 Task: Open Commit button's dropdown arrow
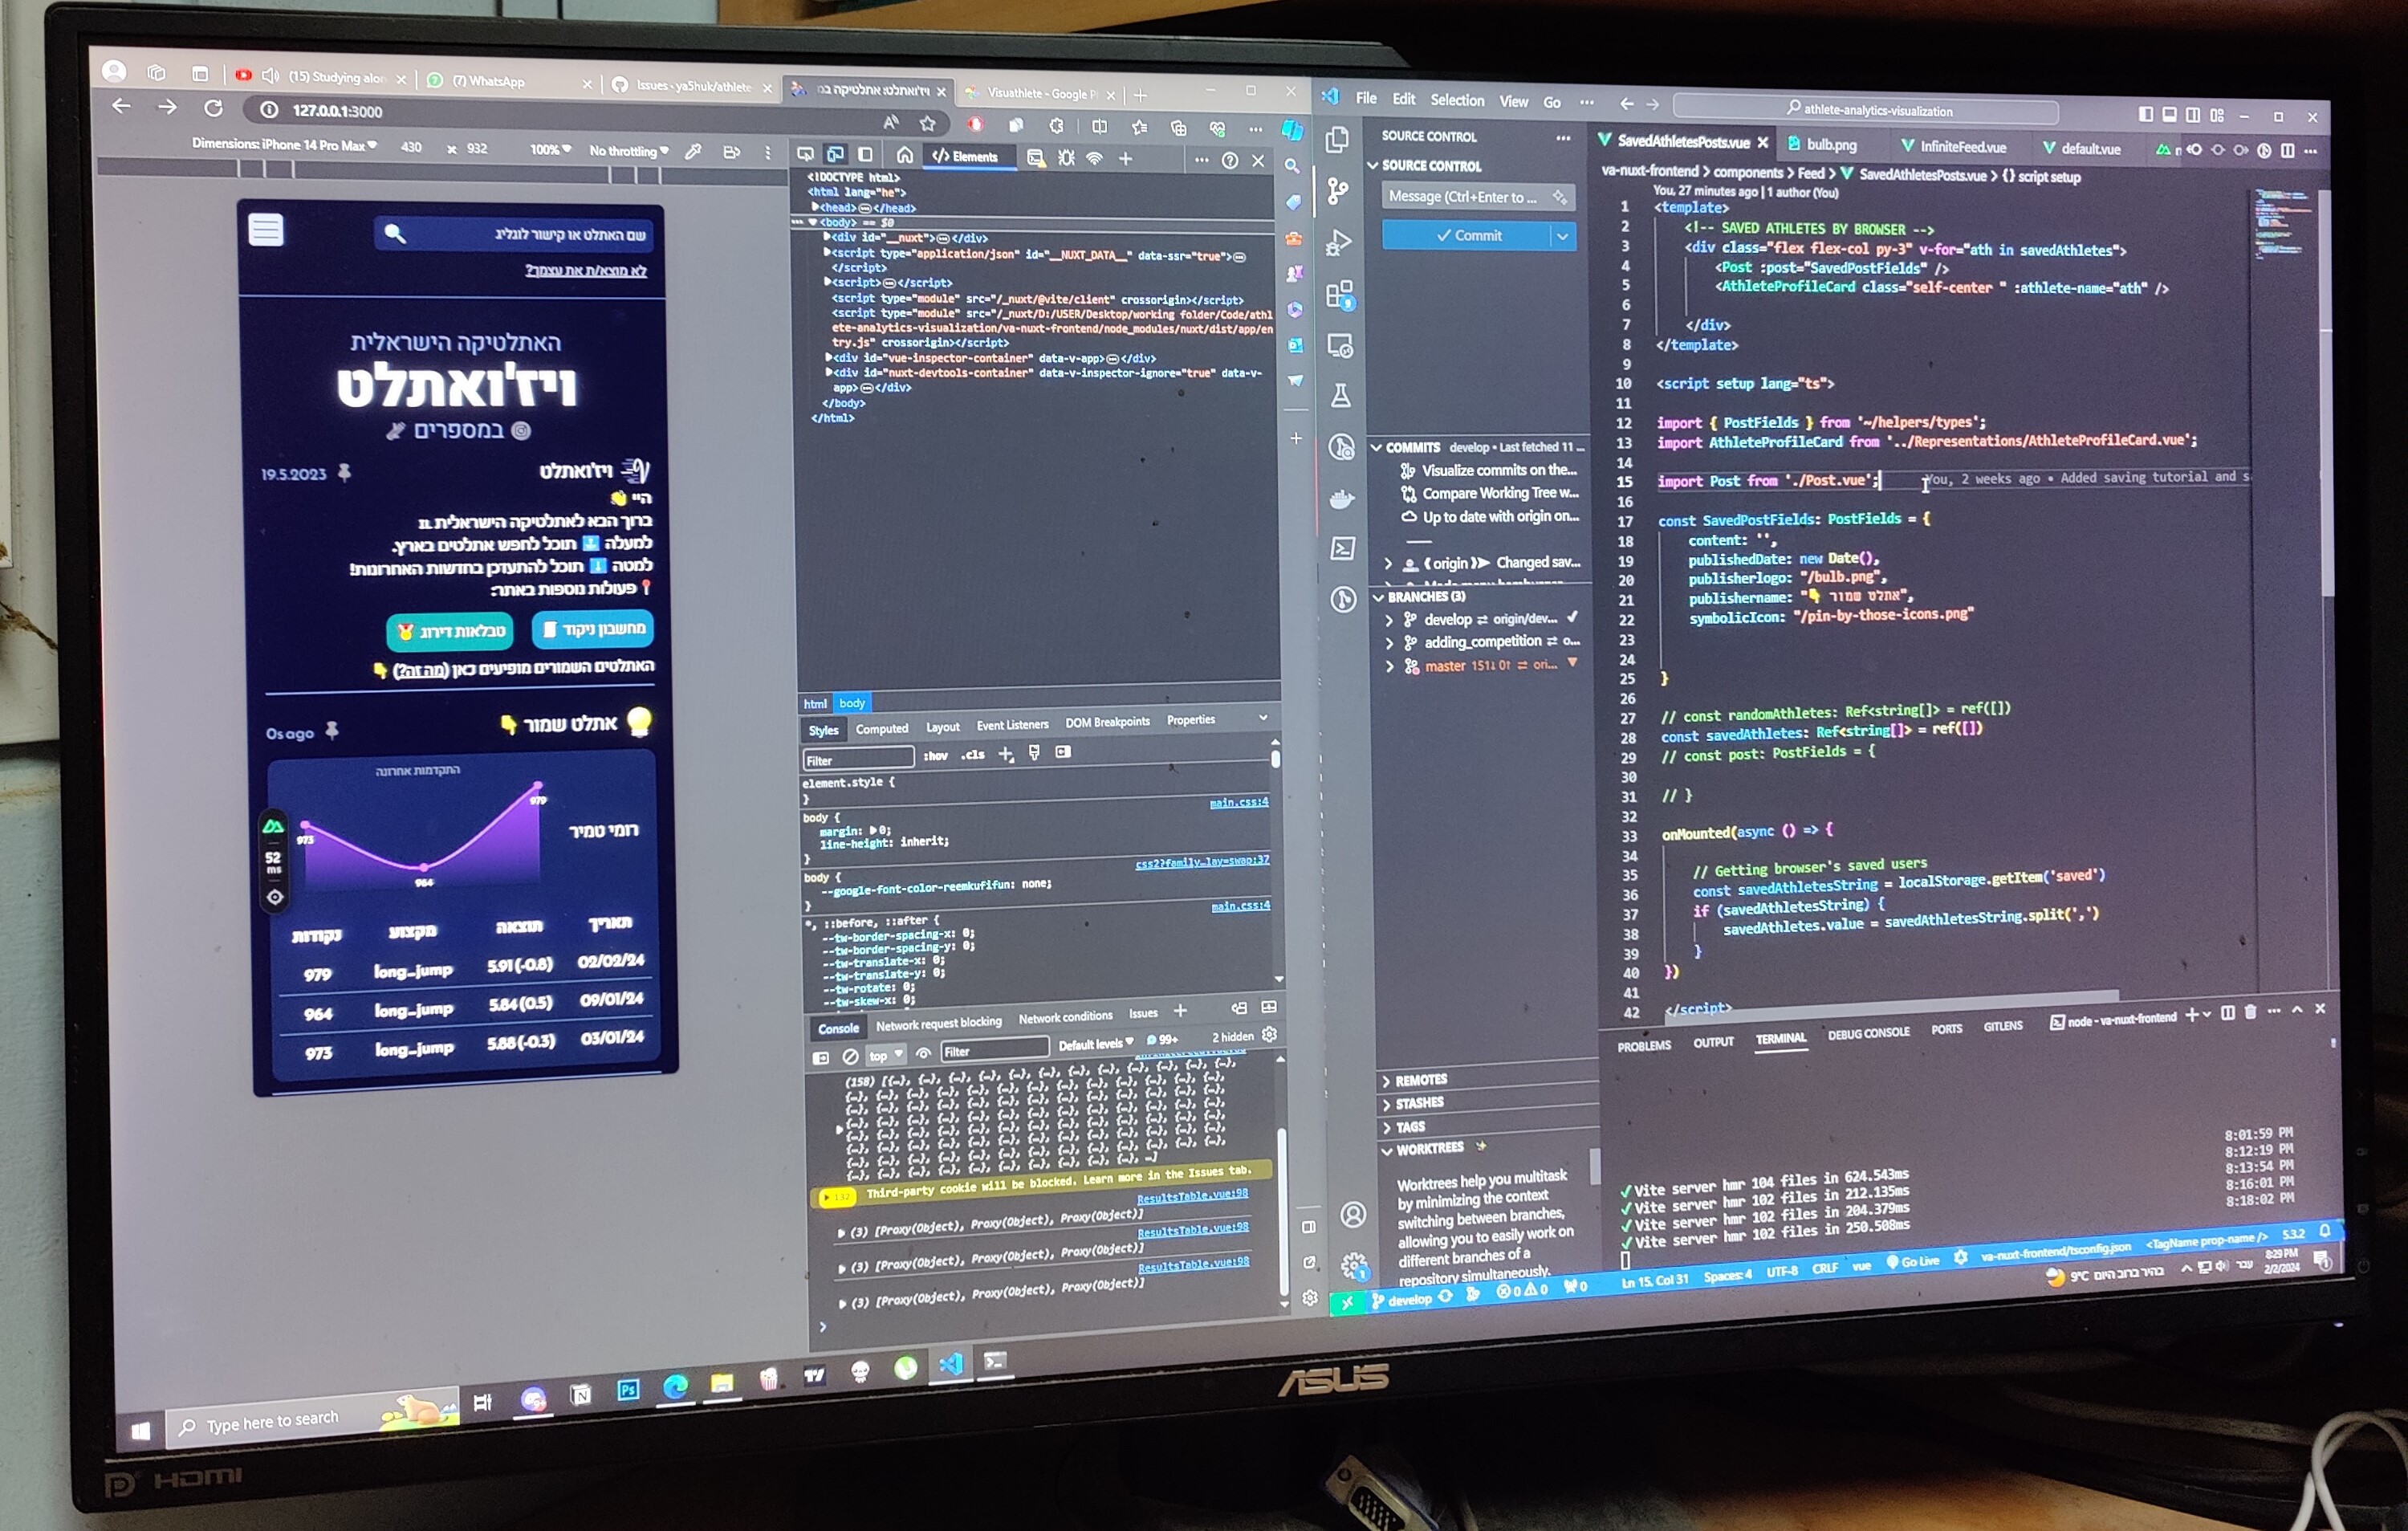pos(1562,236)
